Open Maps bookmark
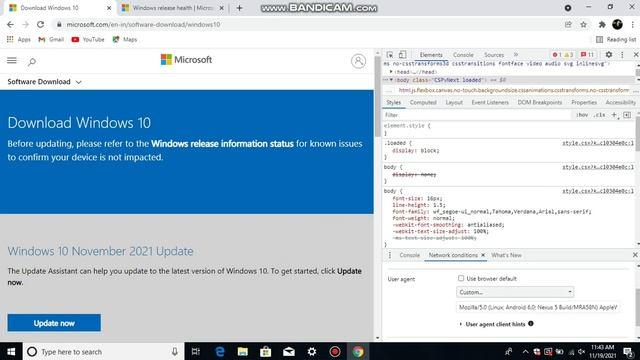The image size is (640, 360). 125,40
